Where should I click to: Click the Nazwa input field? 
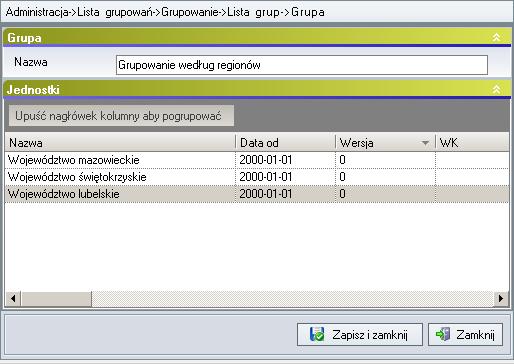click(302, 65)
